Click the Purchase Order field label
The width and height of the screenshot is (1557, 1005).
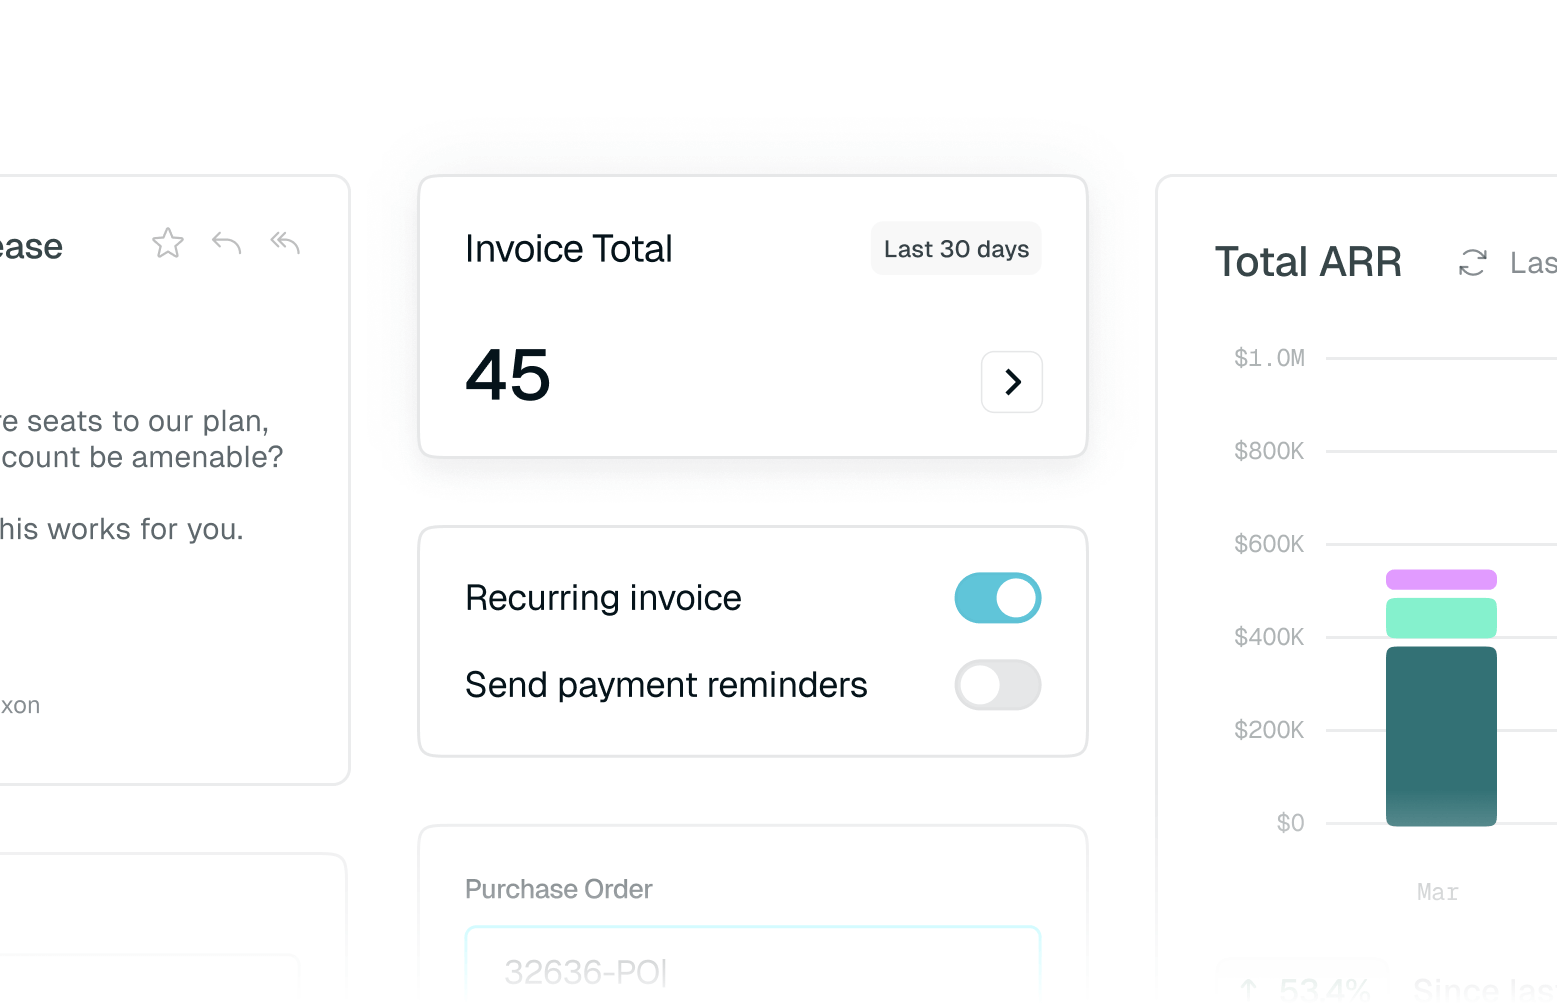pyautogui.click(x=558, y=889)
